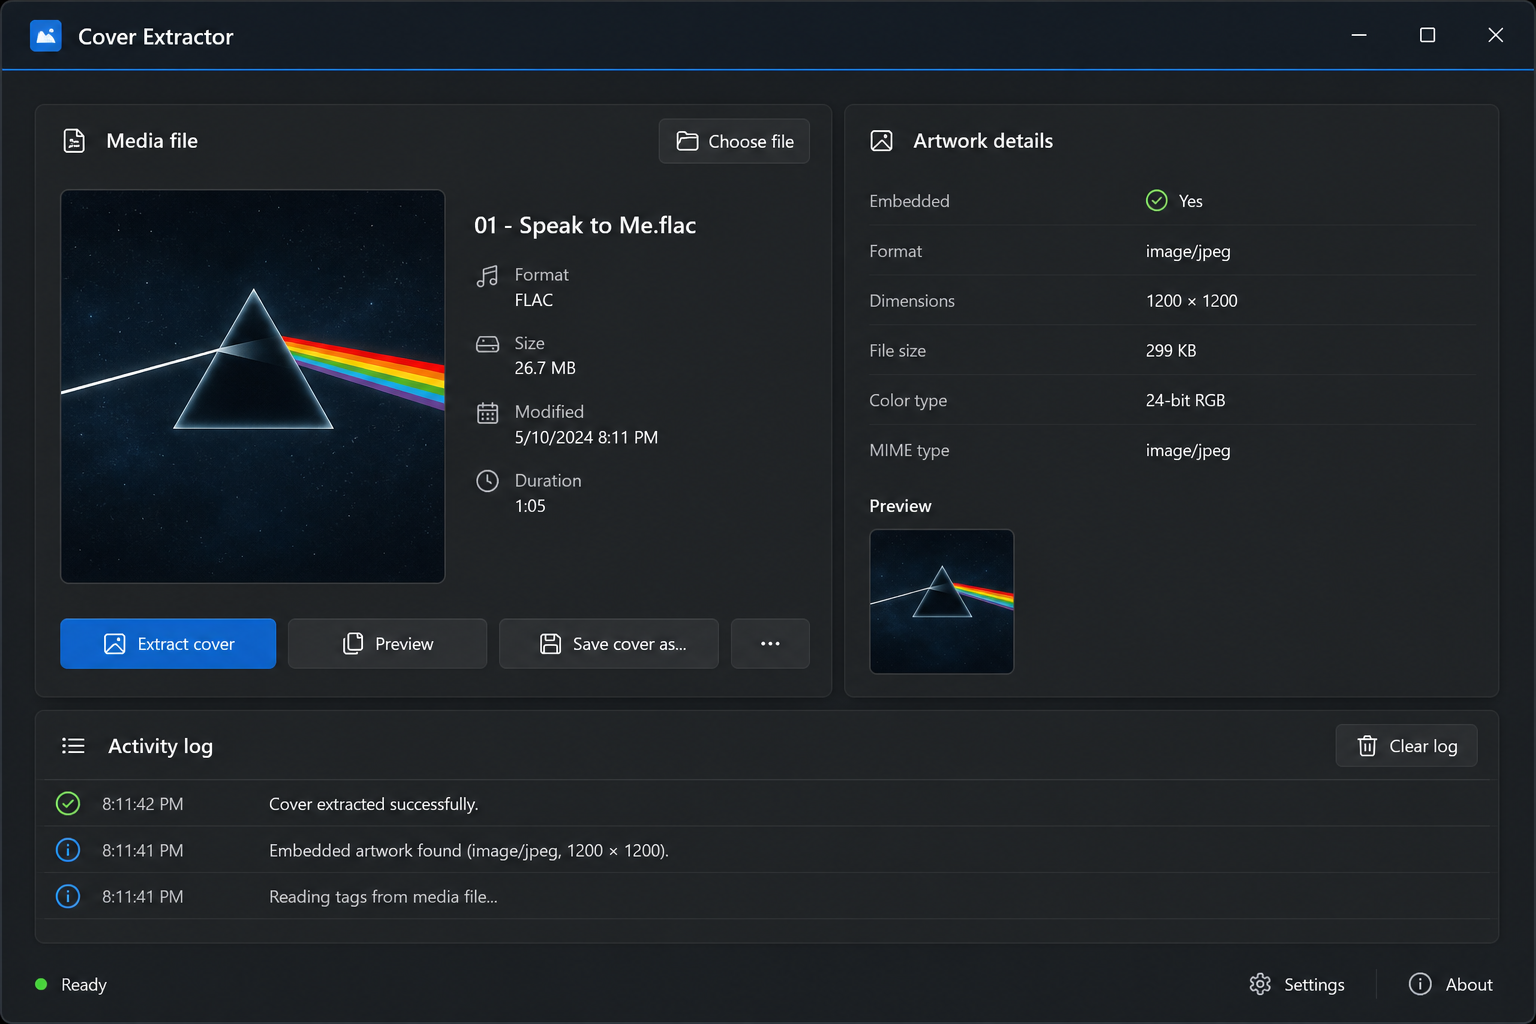Viewport: 1536px width, 1024px height.
Task: Click the About info circle icon
Action: click(1420, 984)
